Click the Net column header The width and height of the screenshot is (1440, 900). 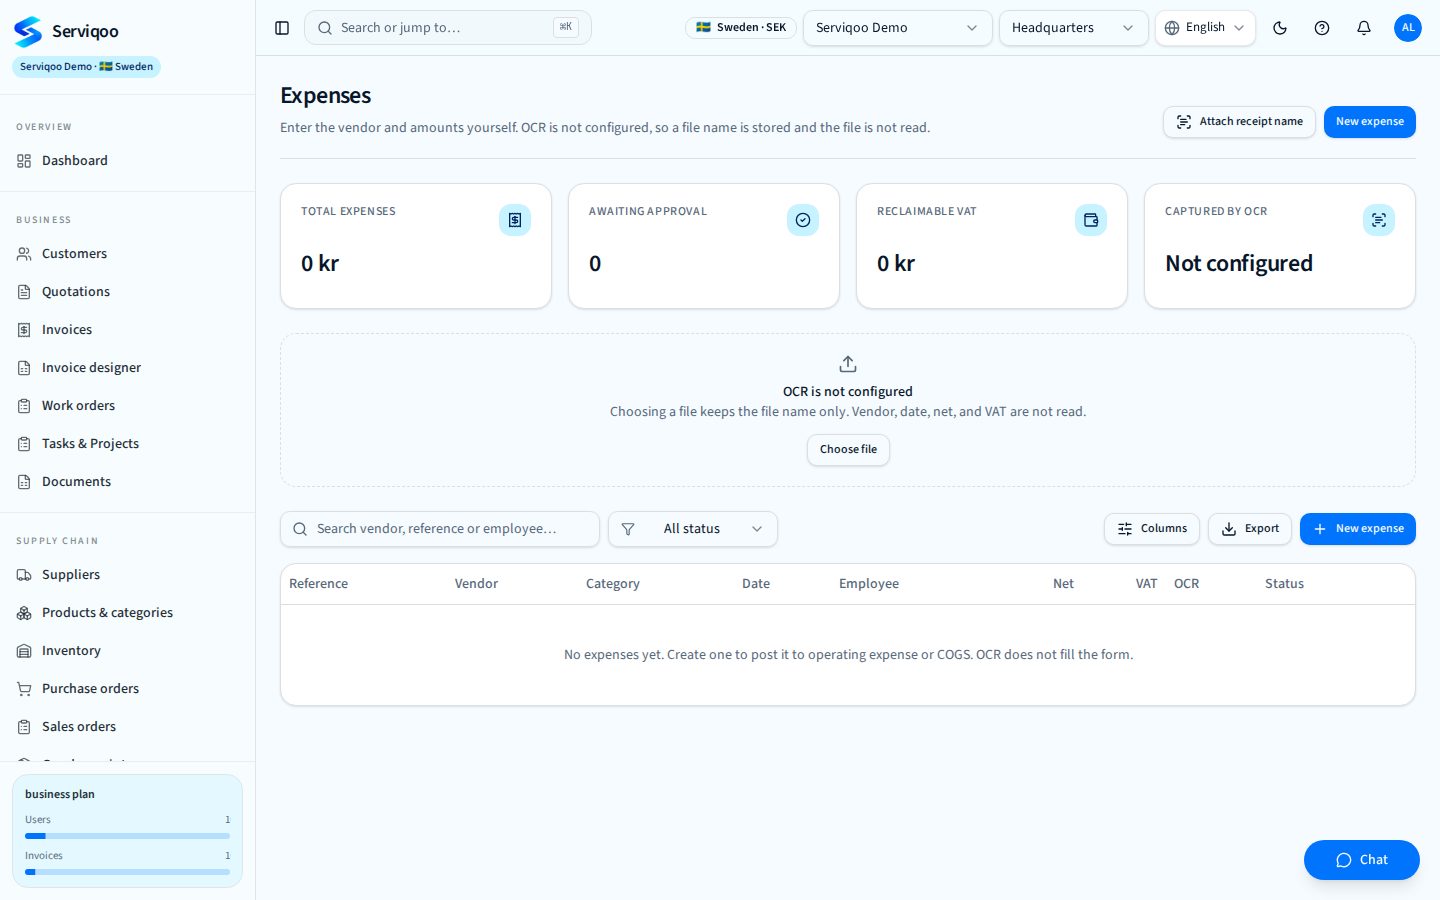coord(1063,584)
